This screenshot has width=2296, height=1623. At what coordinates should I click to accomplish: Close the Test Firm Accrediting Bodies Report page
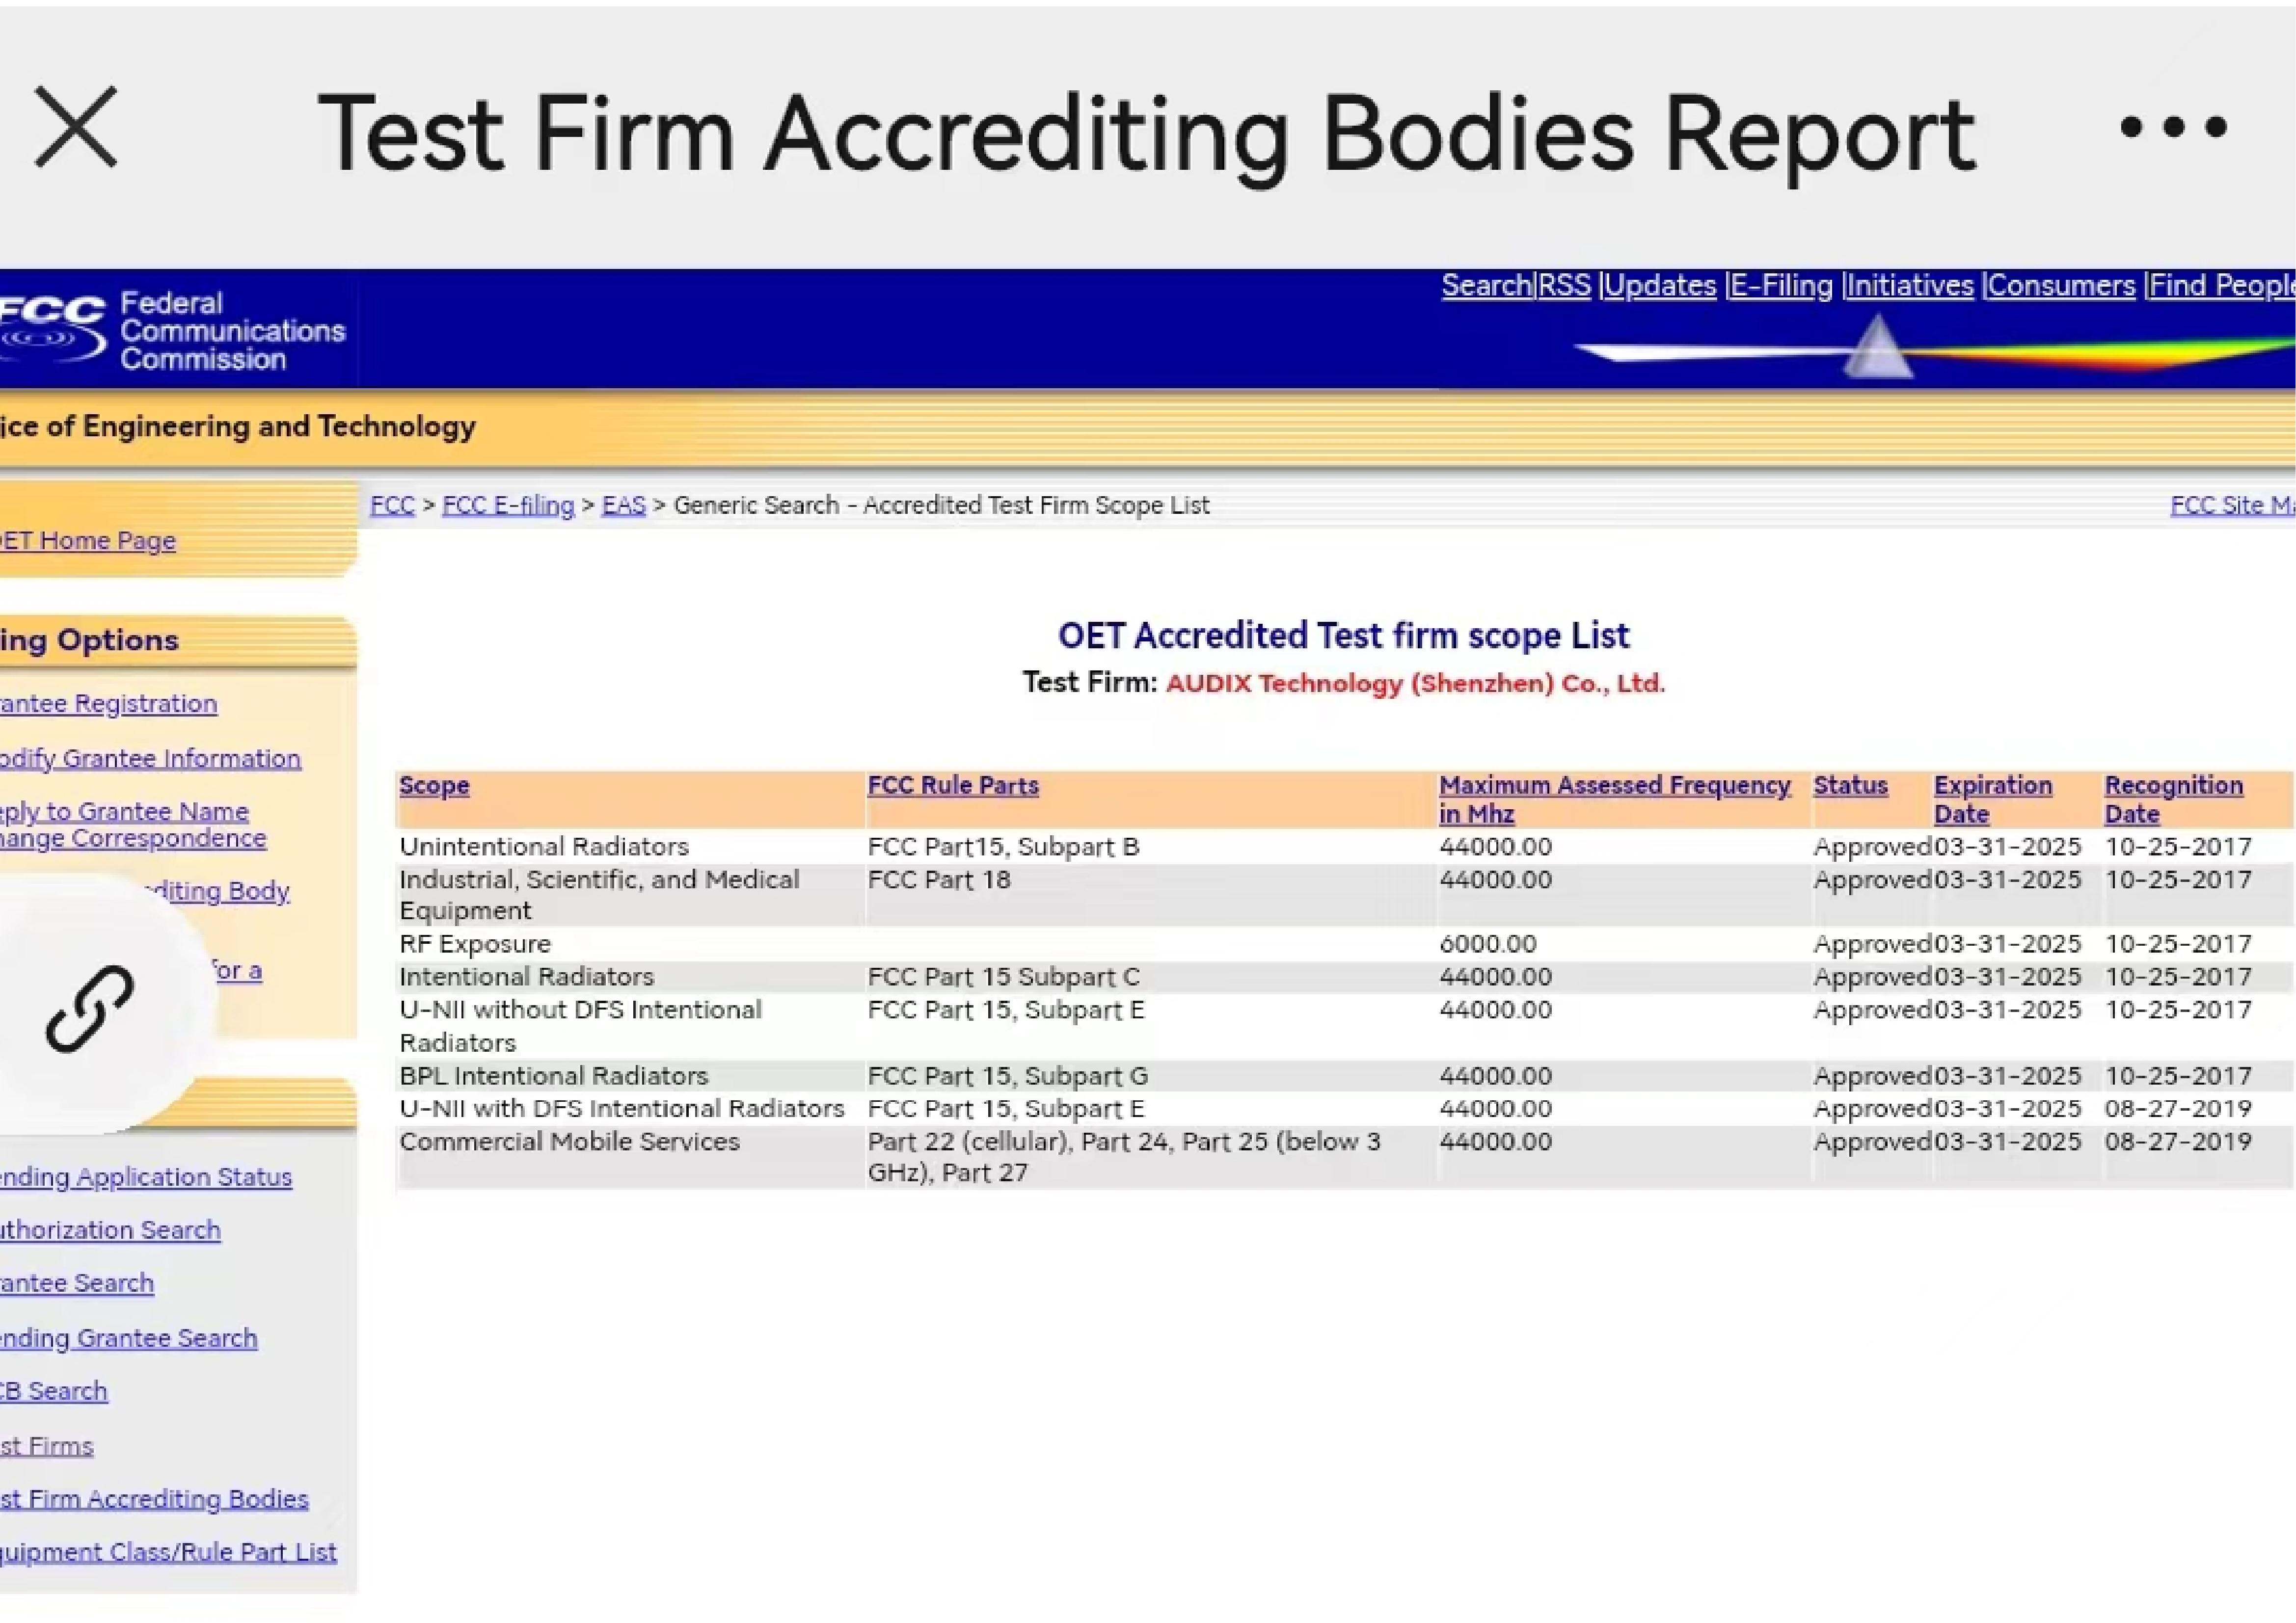point(76,127)
